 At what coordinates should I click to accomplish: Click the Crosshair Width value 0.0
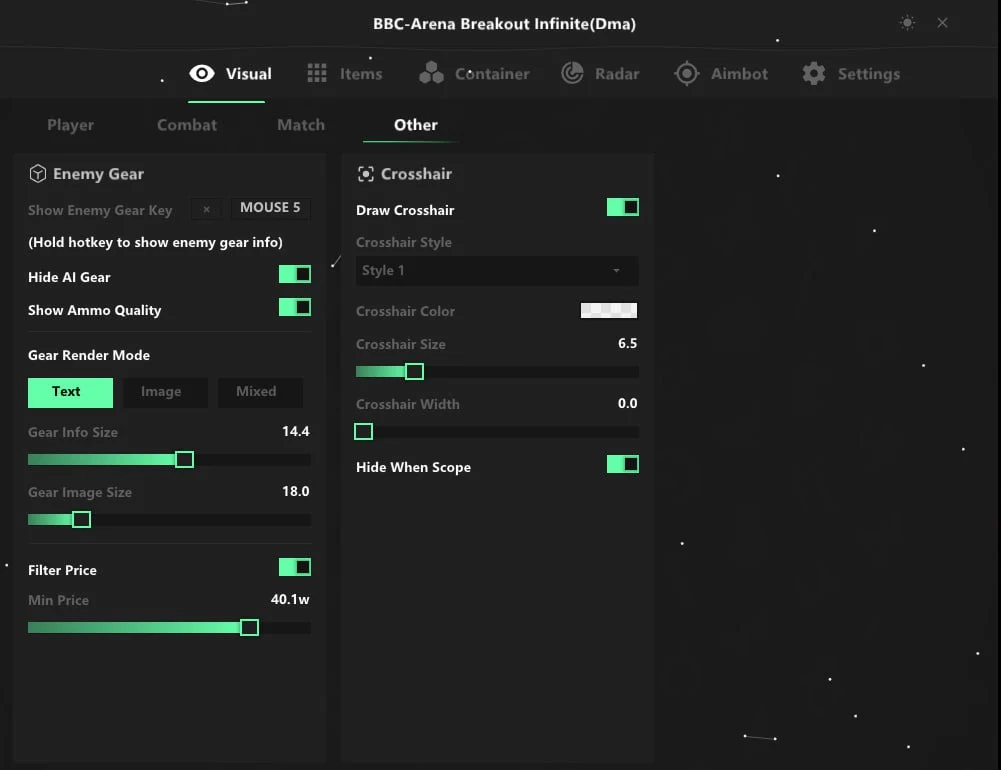[628, 404]
